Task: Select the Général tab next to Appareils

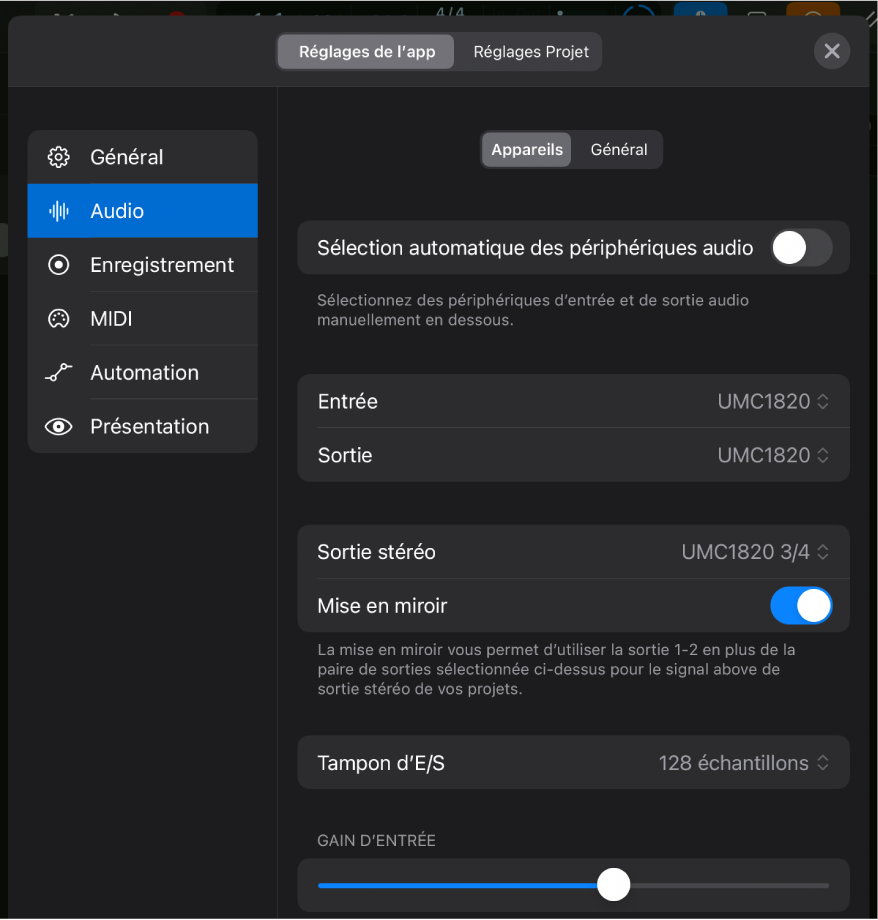Action: (x=618, y=149)
